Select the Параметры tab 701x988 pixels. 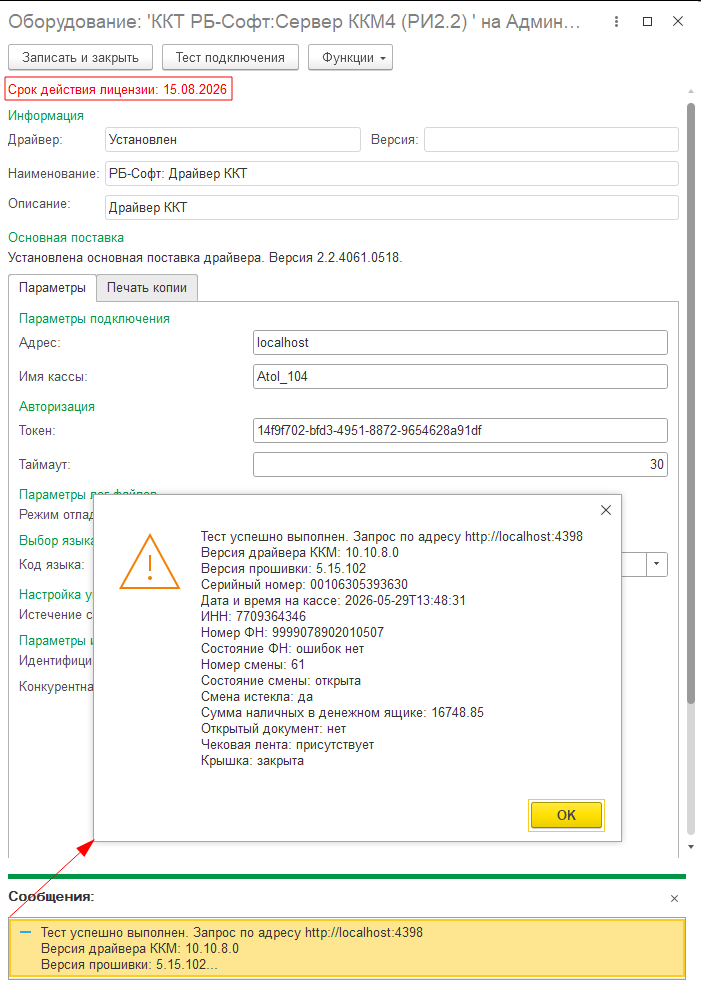point(52,287)
